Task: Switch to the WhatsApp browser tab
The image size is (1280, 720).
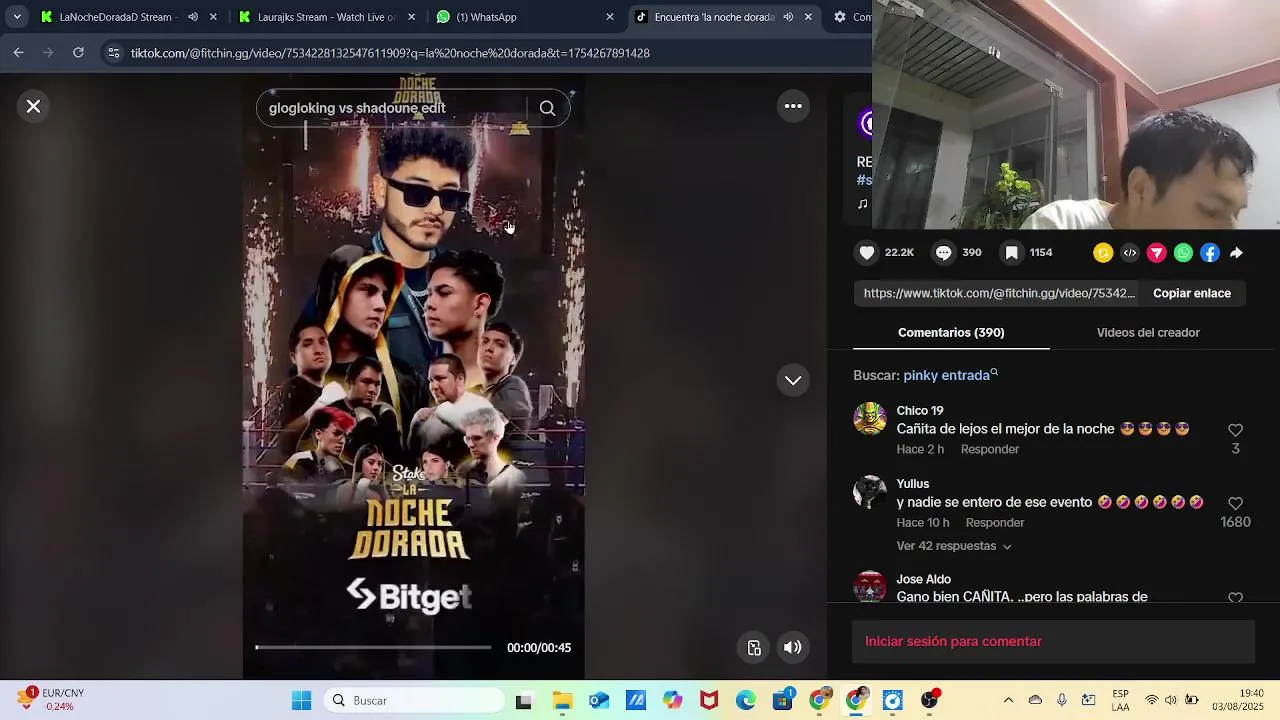Action: coord(525,17)
